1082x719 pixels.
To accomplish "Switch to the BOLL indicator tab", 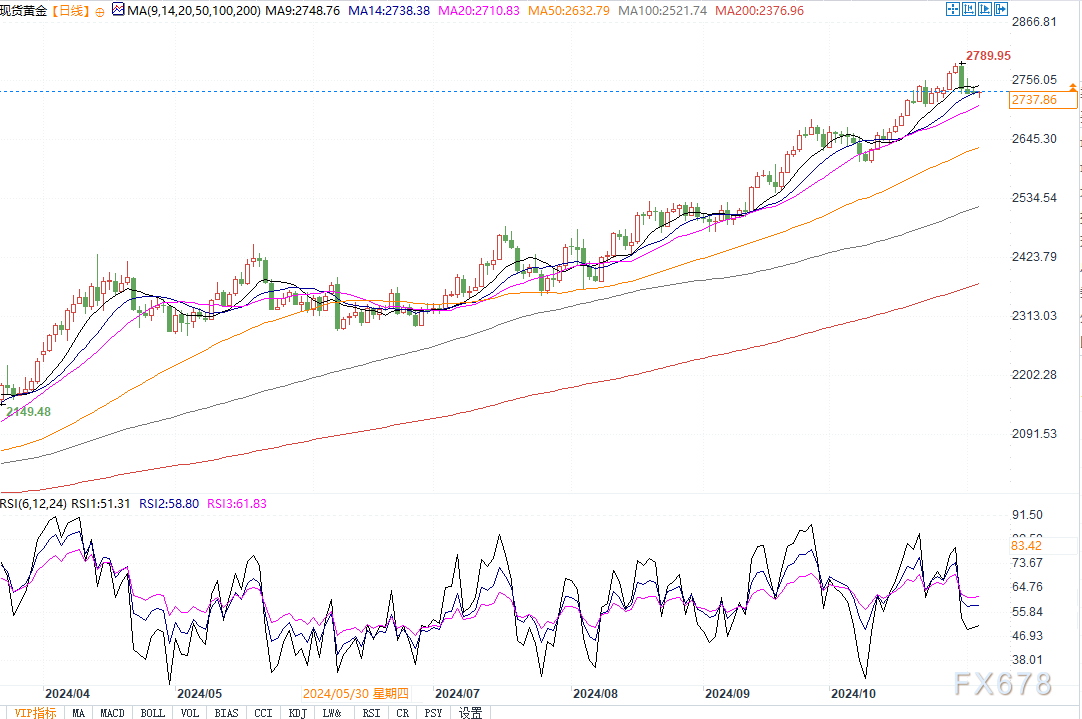I will 152,712.
